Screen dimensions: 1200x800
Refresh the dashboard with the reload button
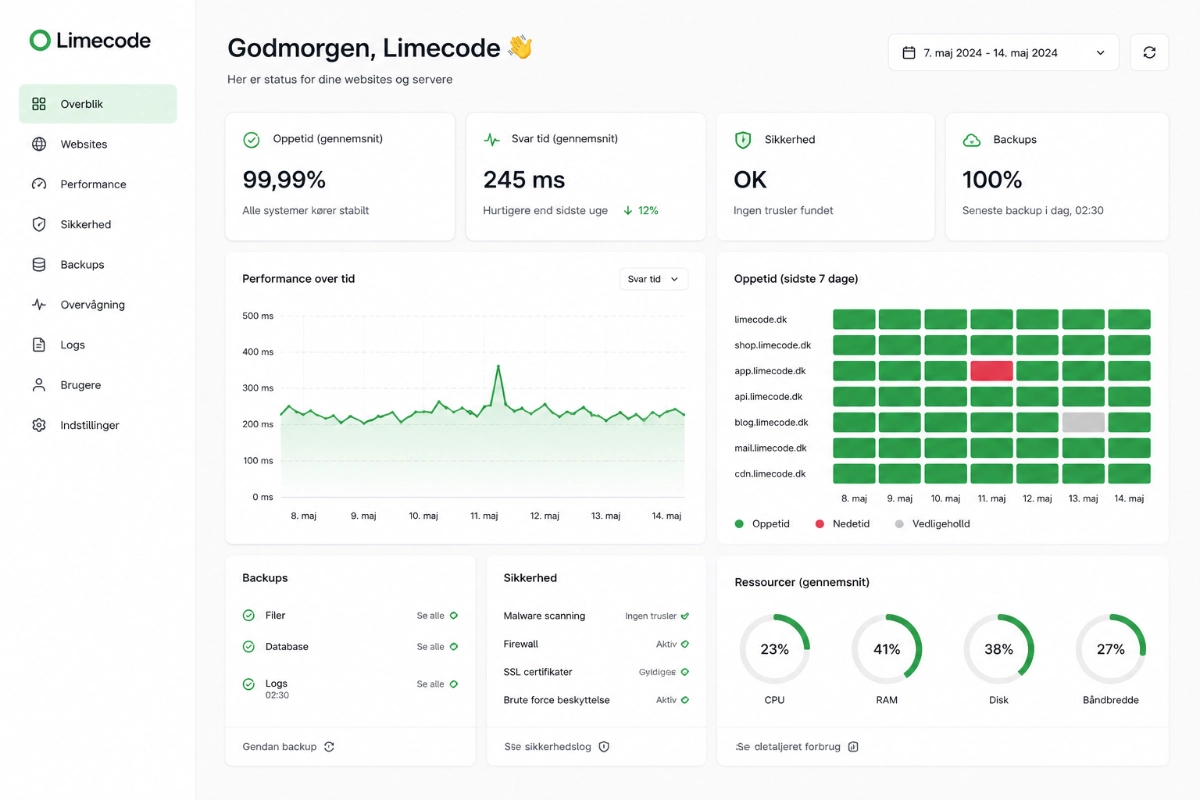[x=1149, y=52]
